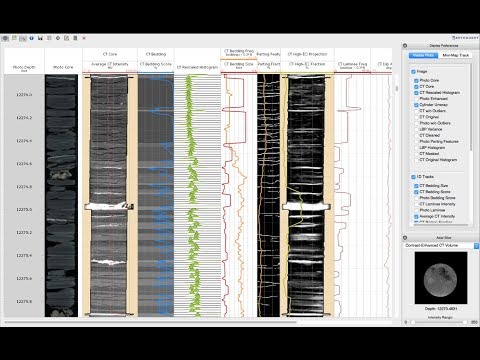Click the CT Bedding track header
The width and height of the screenshot is (480, 360).
(156, 54)
